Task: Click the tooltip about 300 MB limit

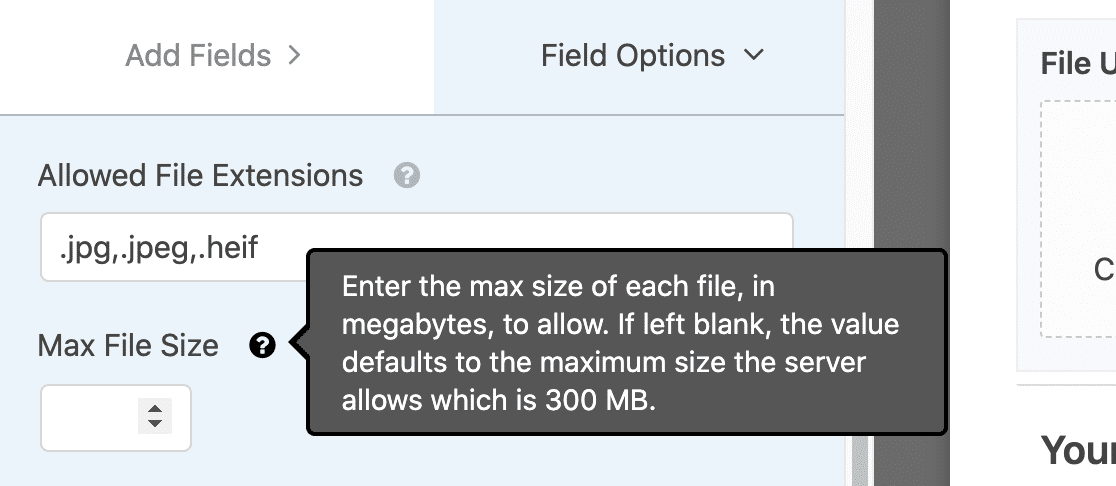Action: point(626,342)
